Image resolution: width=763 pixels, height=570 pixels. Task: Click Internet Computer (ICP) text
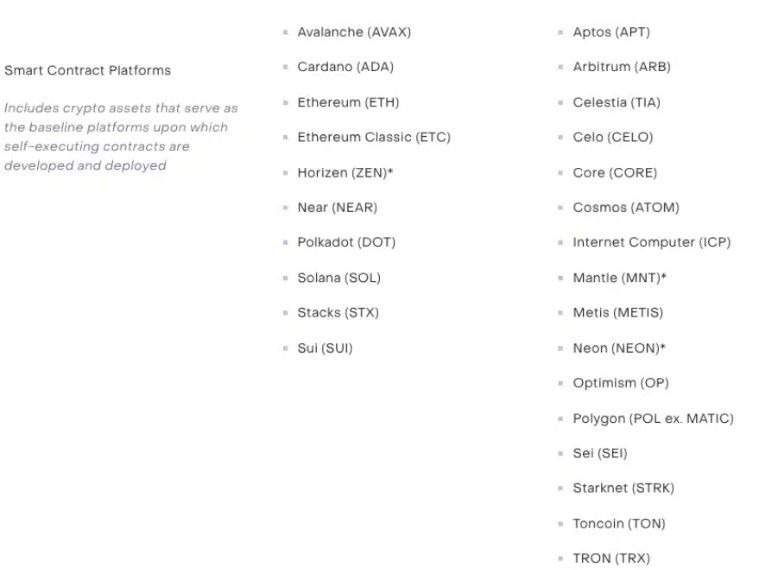point(652,242)
